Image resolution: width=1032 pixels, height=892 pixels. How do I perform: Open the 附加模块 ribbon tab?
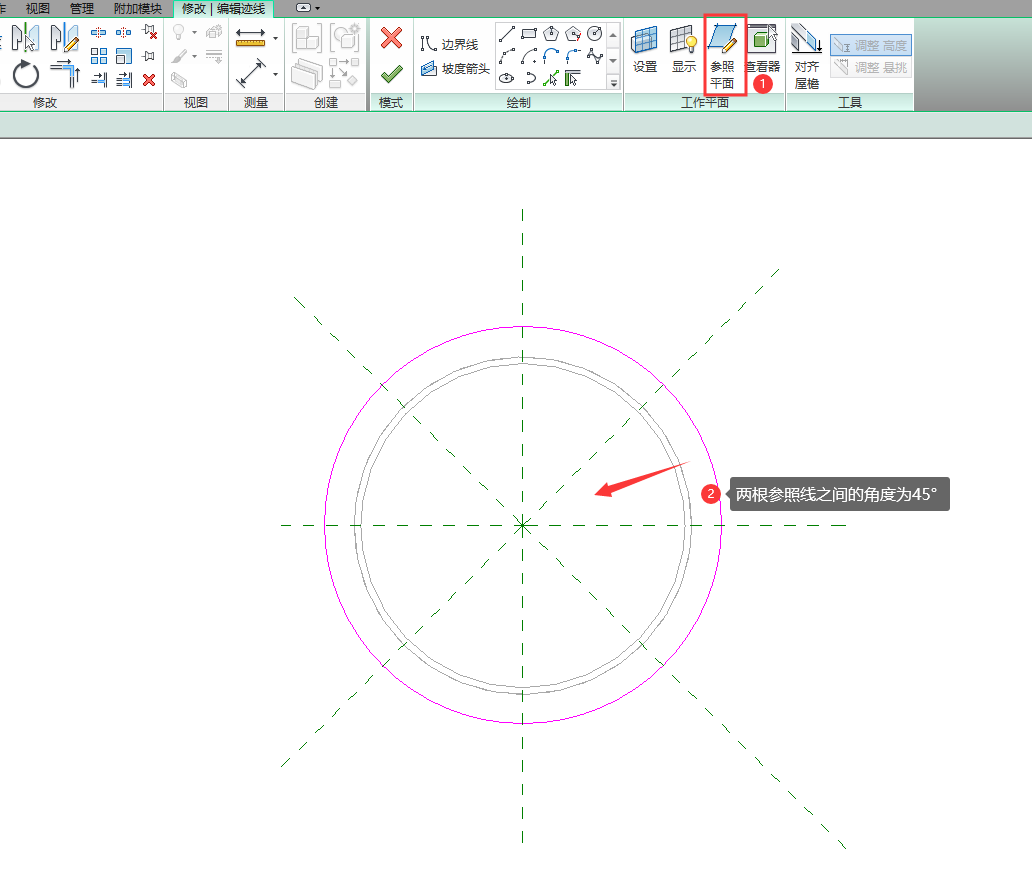click(138, 9)
